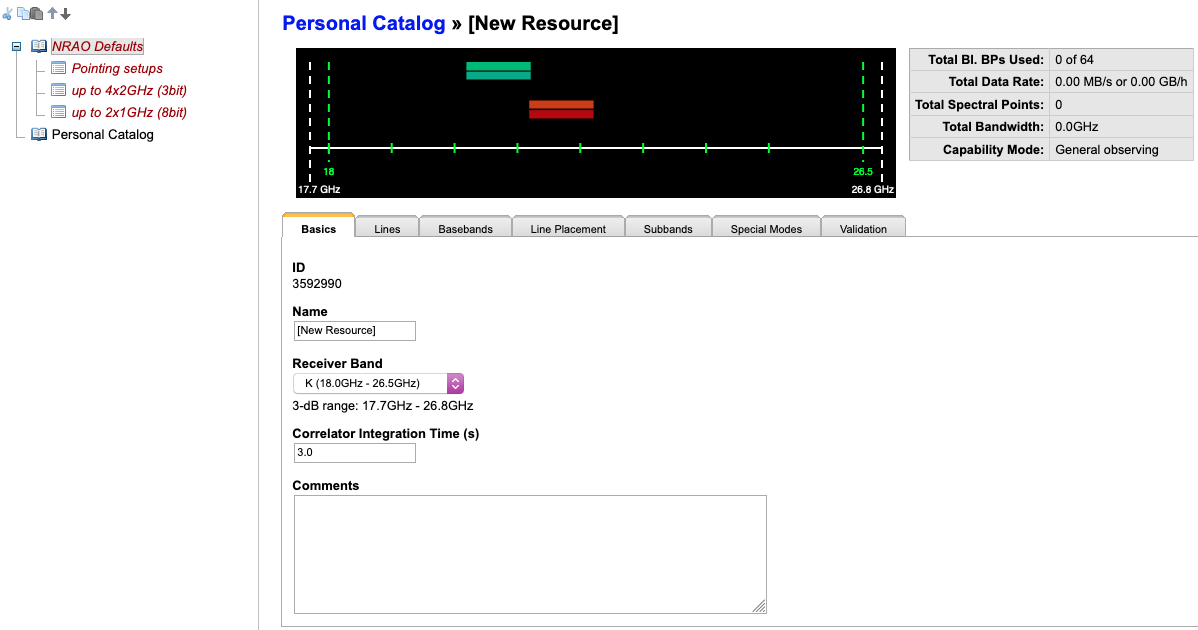1198x630 pixels.
Task: Open the Line Placement tab
Action: click(568, 228)
